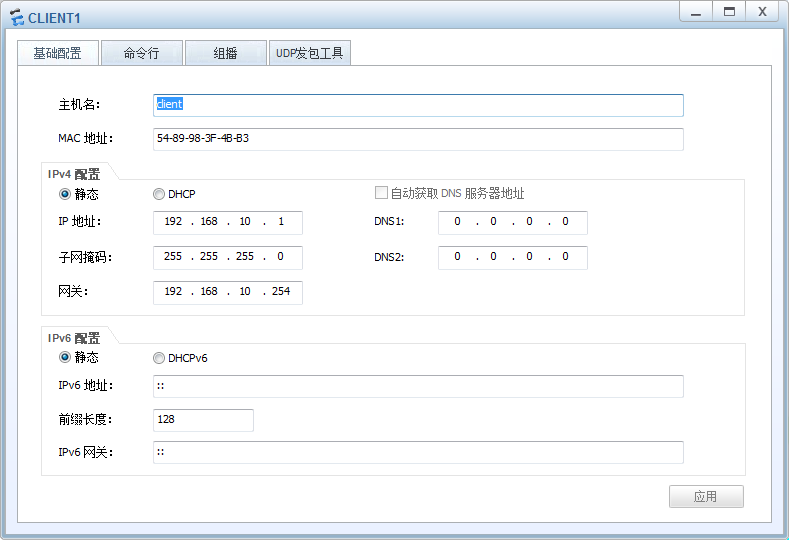Click the IP 地址 field 192.168.10.1

(x=228, y=222)
